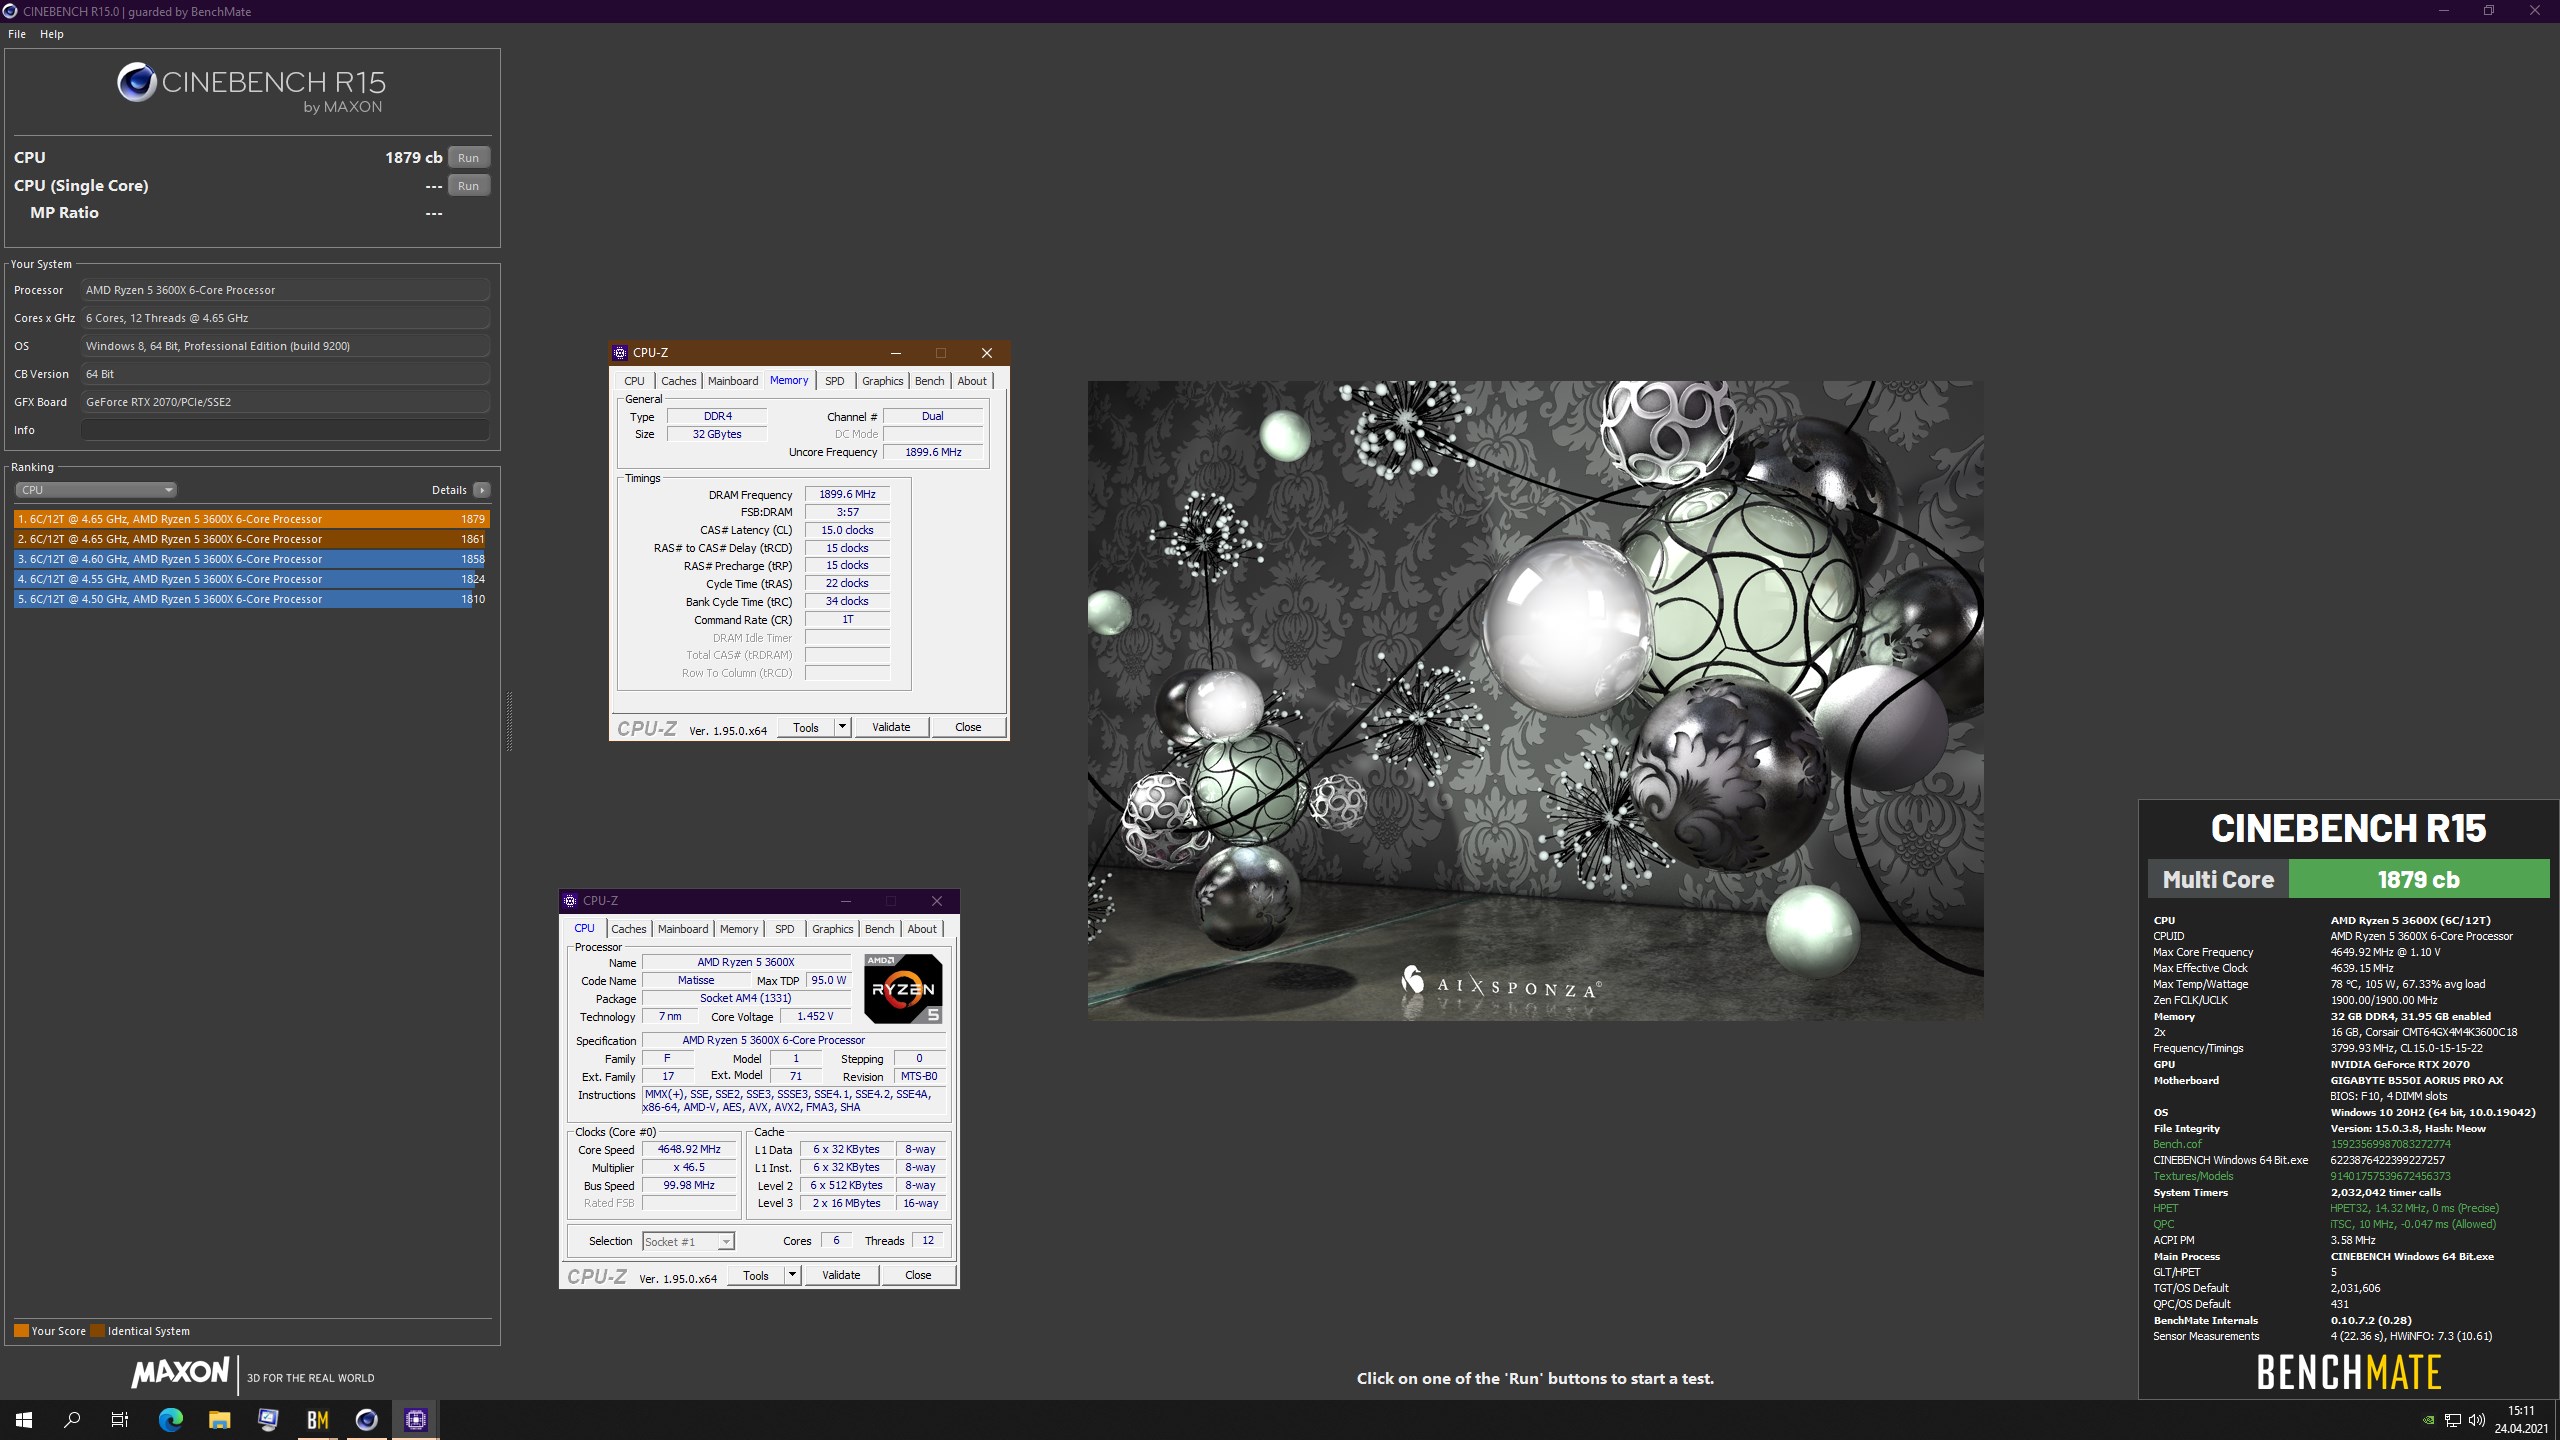2560x1440 pixels.
Task: Switch to Mainboard tab in Memory CPU-Z window
Action: (733, 381)
